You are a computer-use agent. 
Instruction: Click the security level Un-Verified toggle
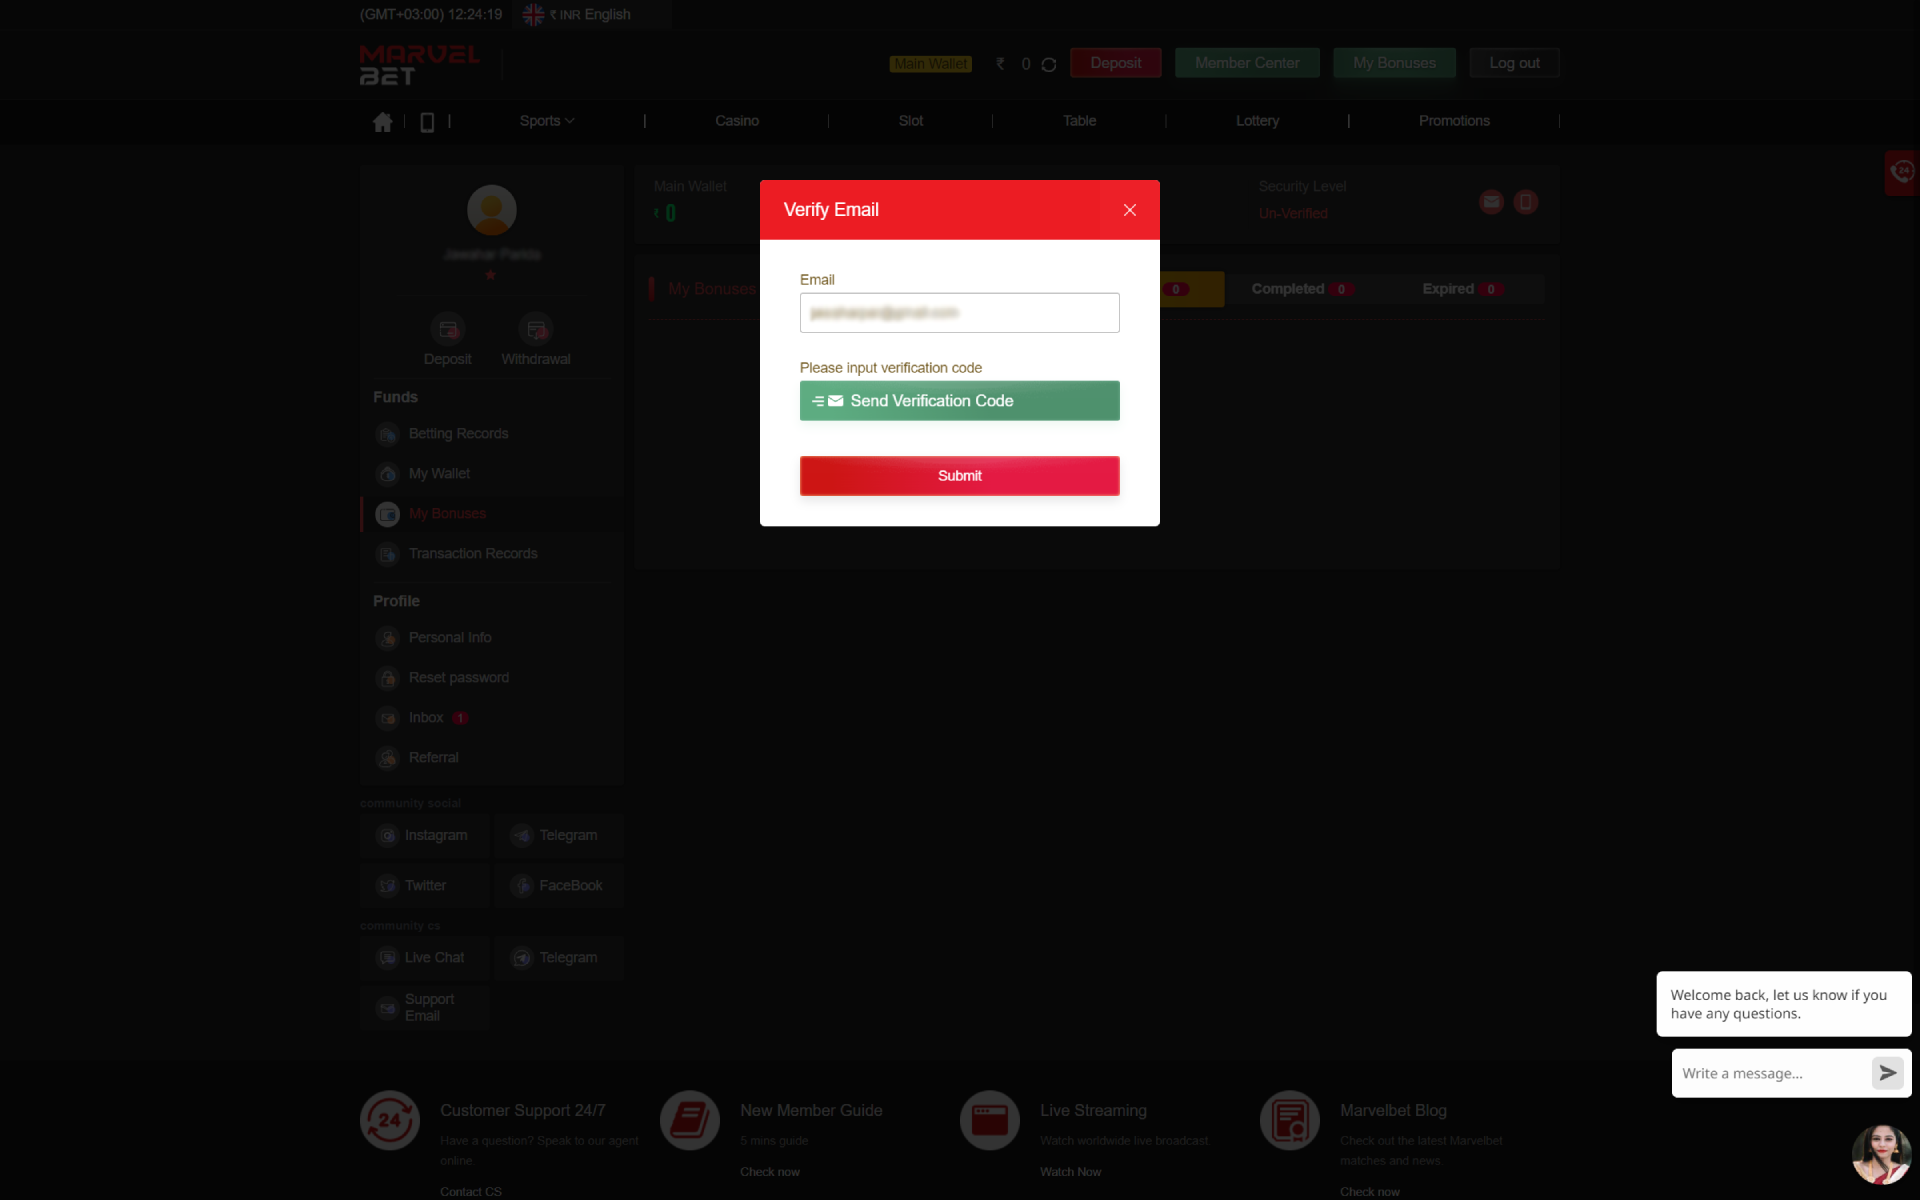pyautogui.click(x=1292, y=214)
